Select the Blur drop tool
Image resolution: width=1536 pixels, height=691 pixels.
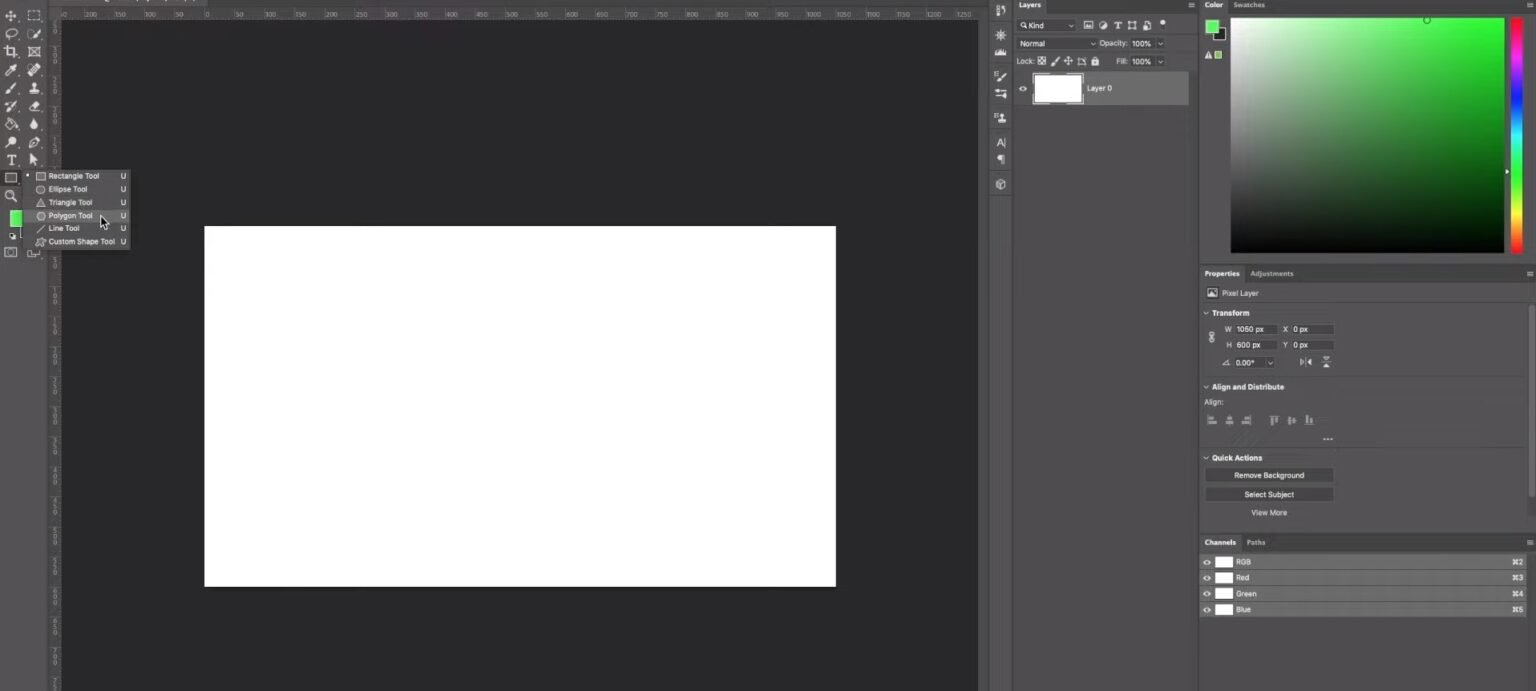pos(34,124)
